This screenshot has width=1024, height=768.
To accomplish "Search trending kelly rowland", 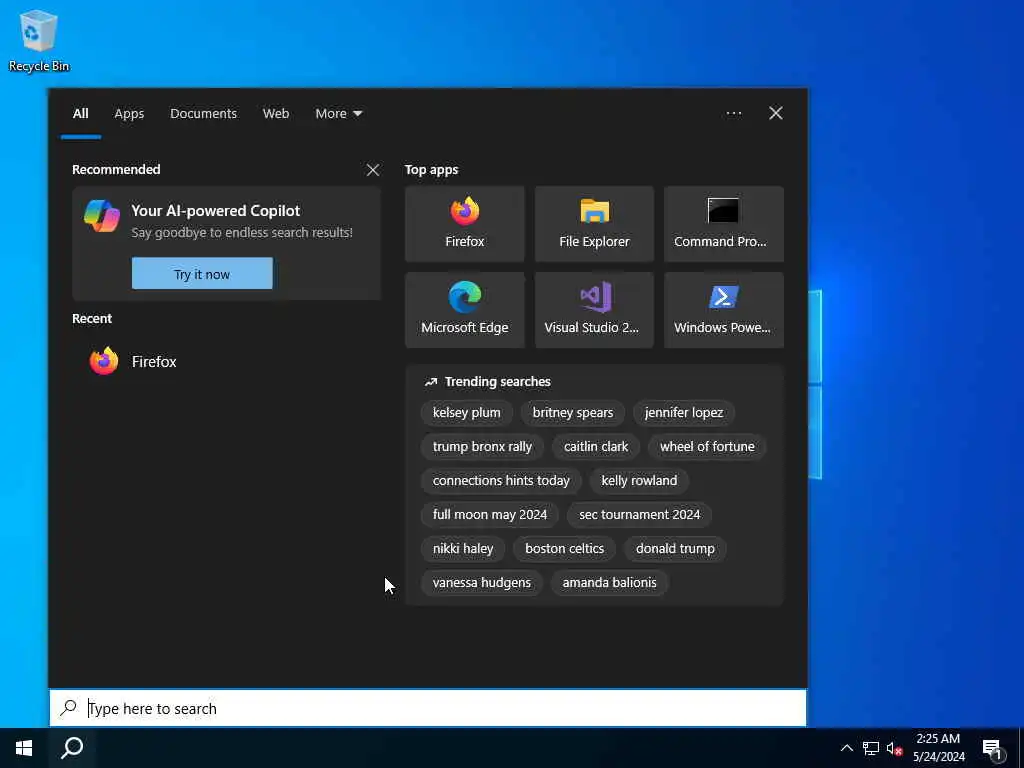I will [639, 481].
